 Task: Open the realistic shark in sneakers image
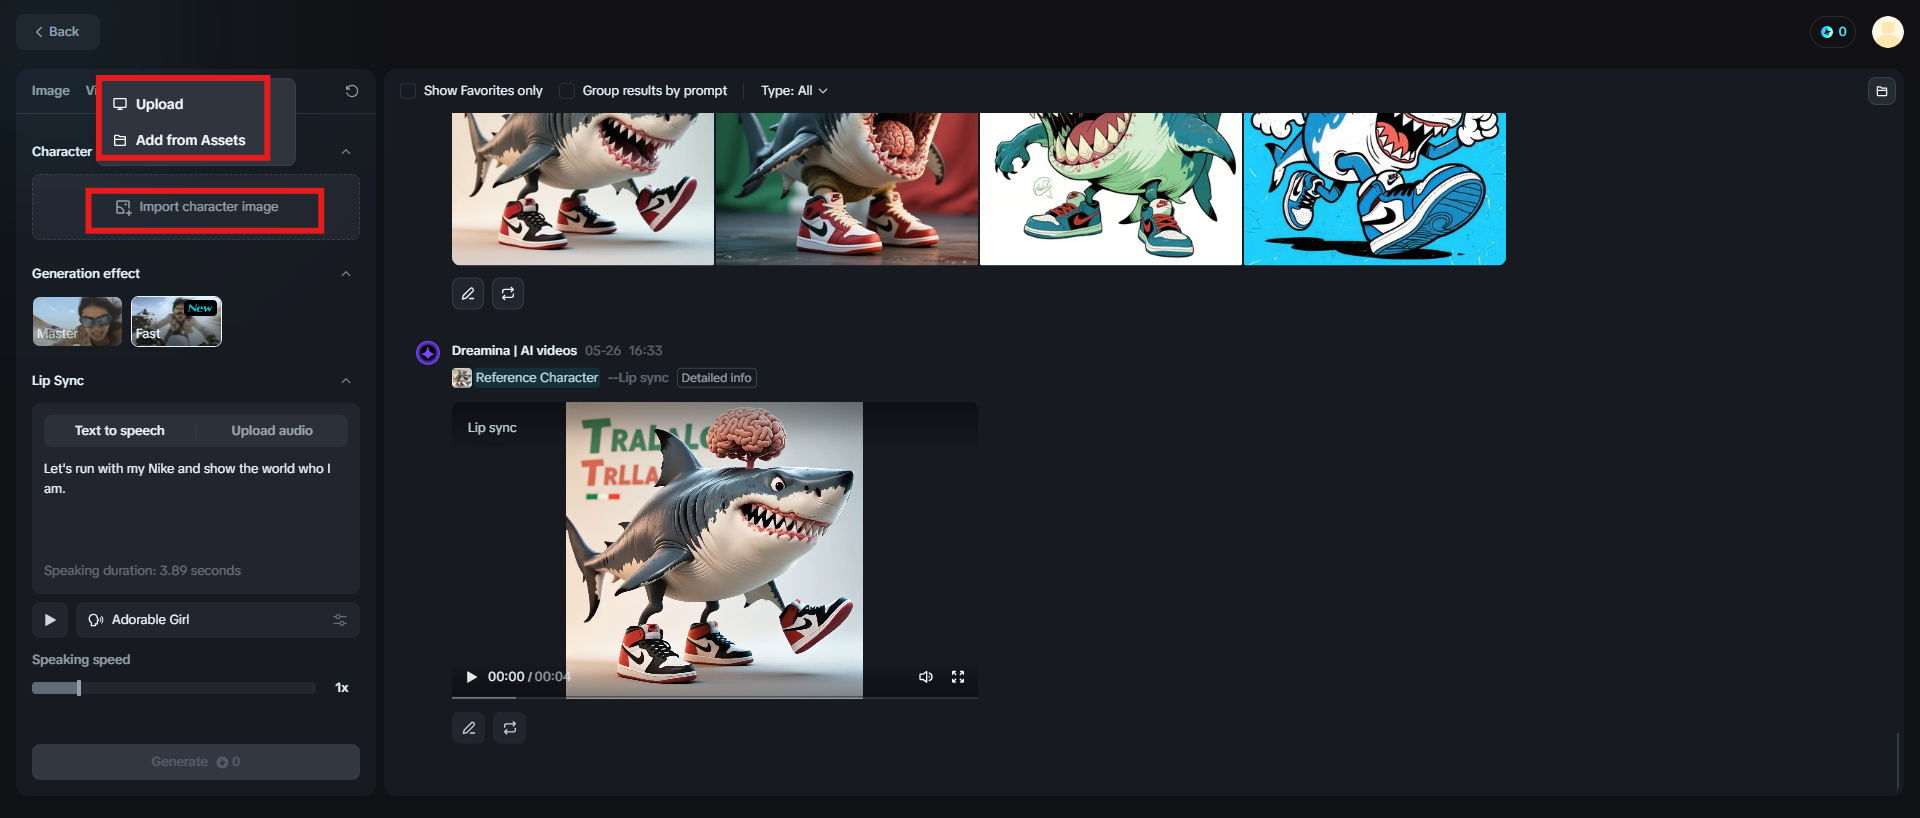click(x=583, y=188)
